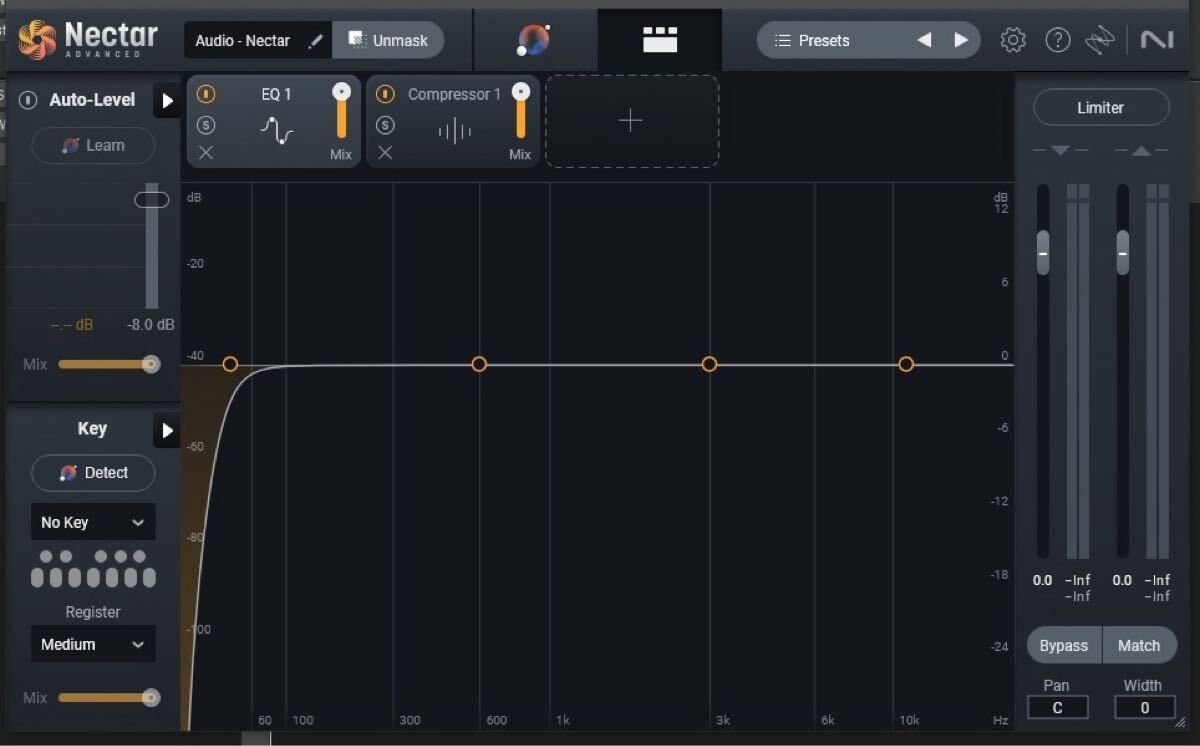Toggle the EQ 1 power bypass switch
The width and height of the screenshot is (1200, 746).
pos(205,93)
